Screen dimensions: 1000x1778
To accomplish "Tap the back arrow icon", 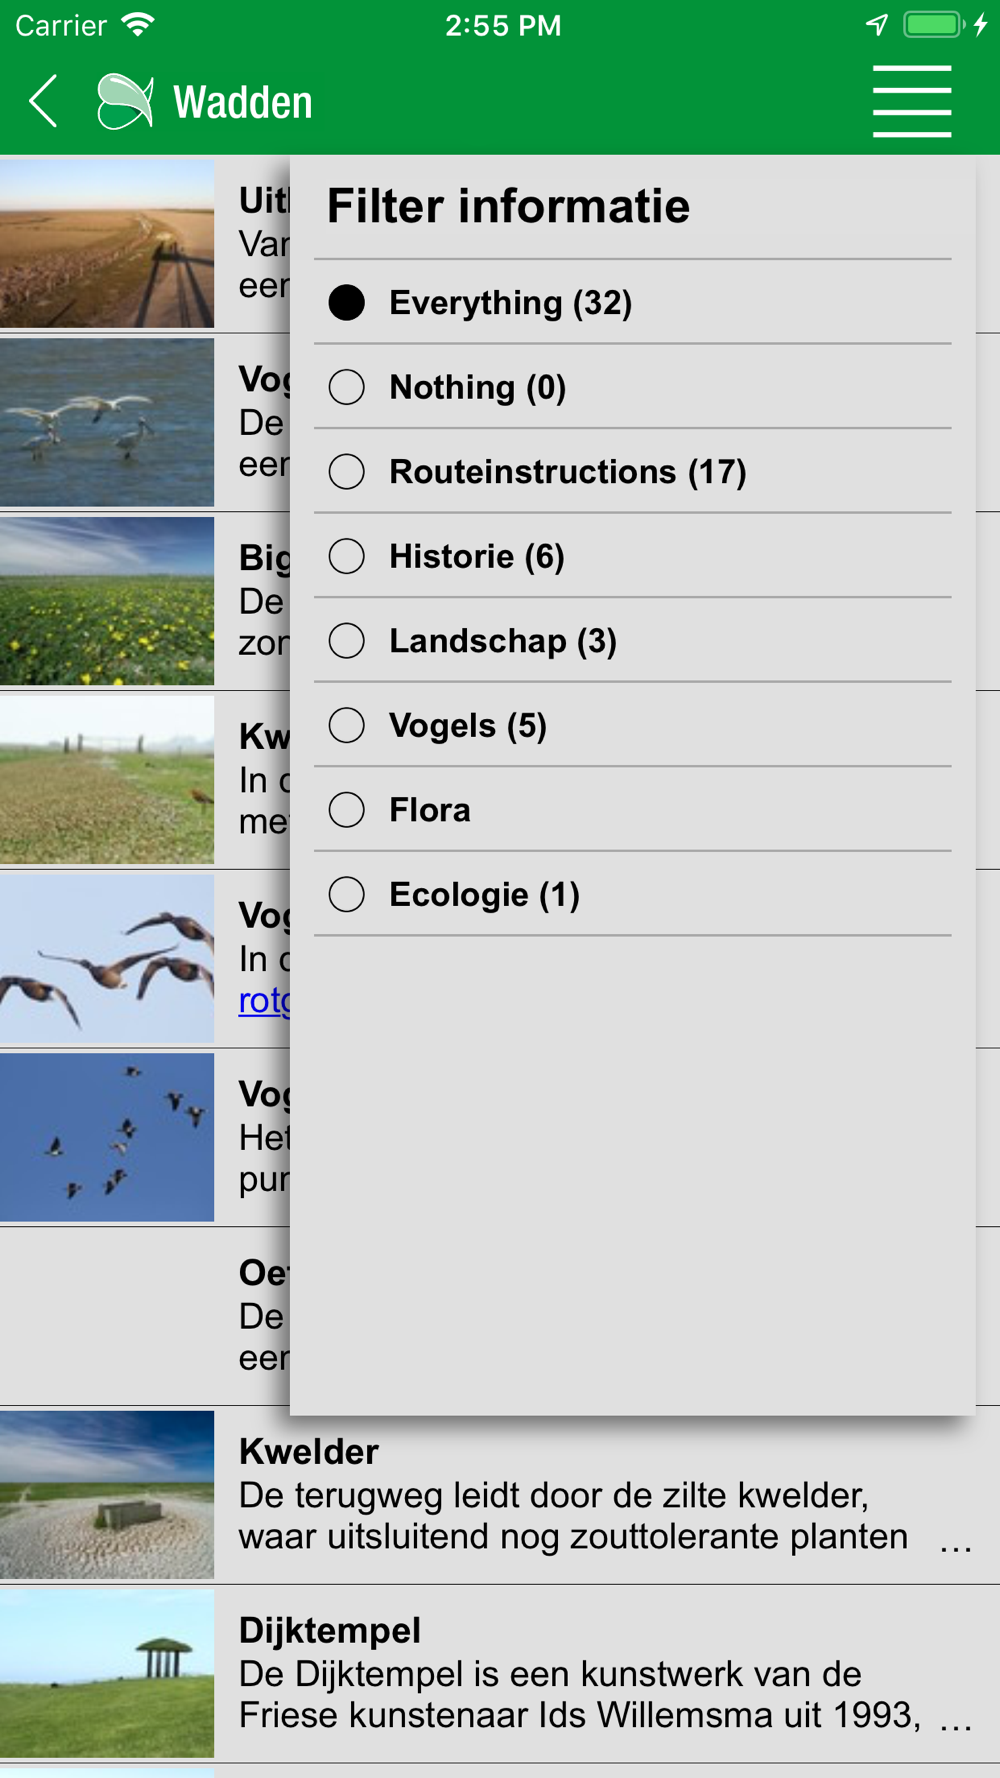I will pos(43,101).
